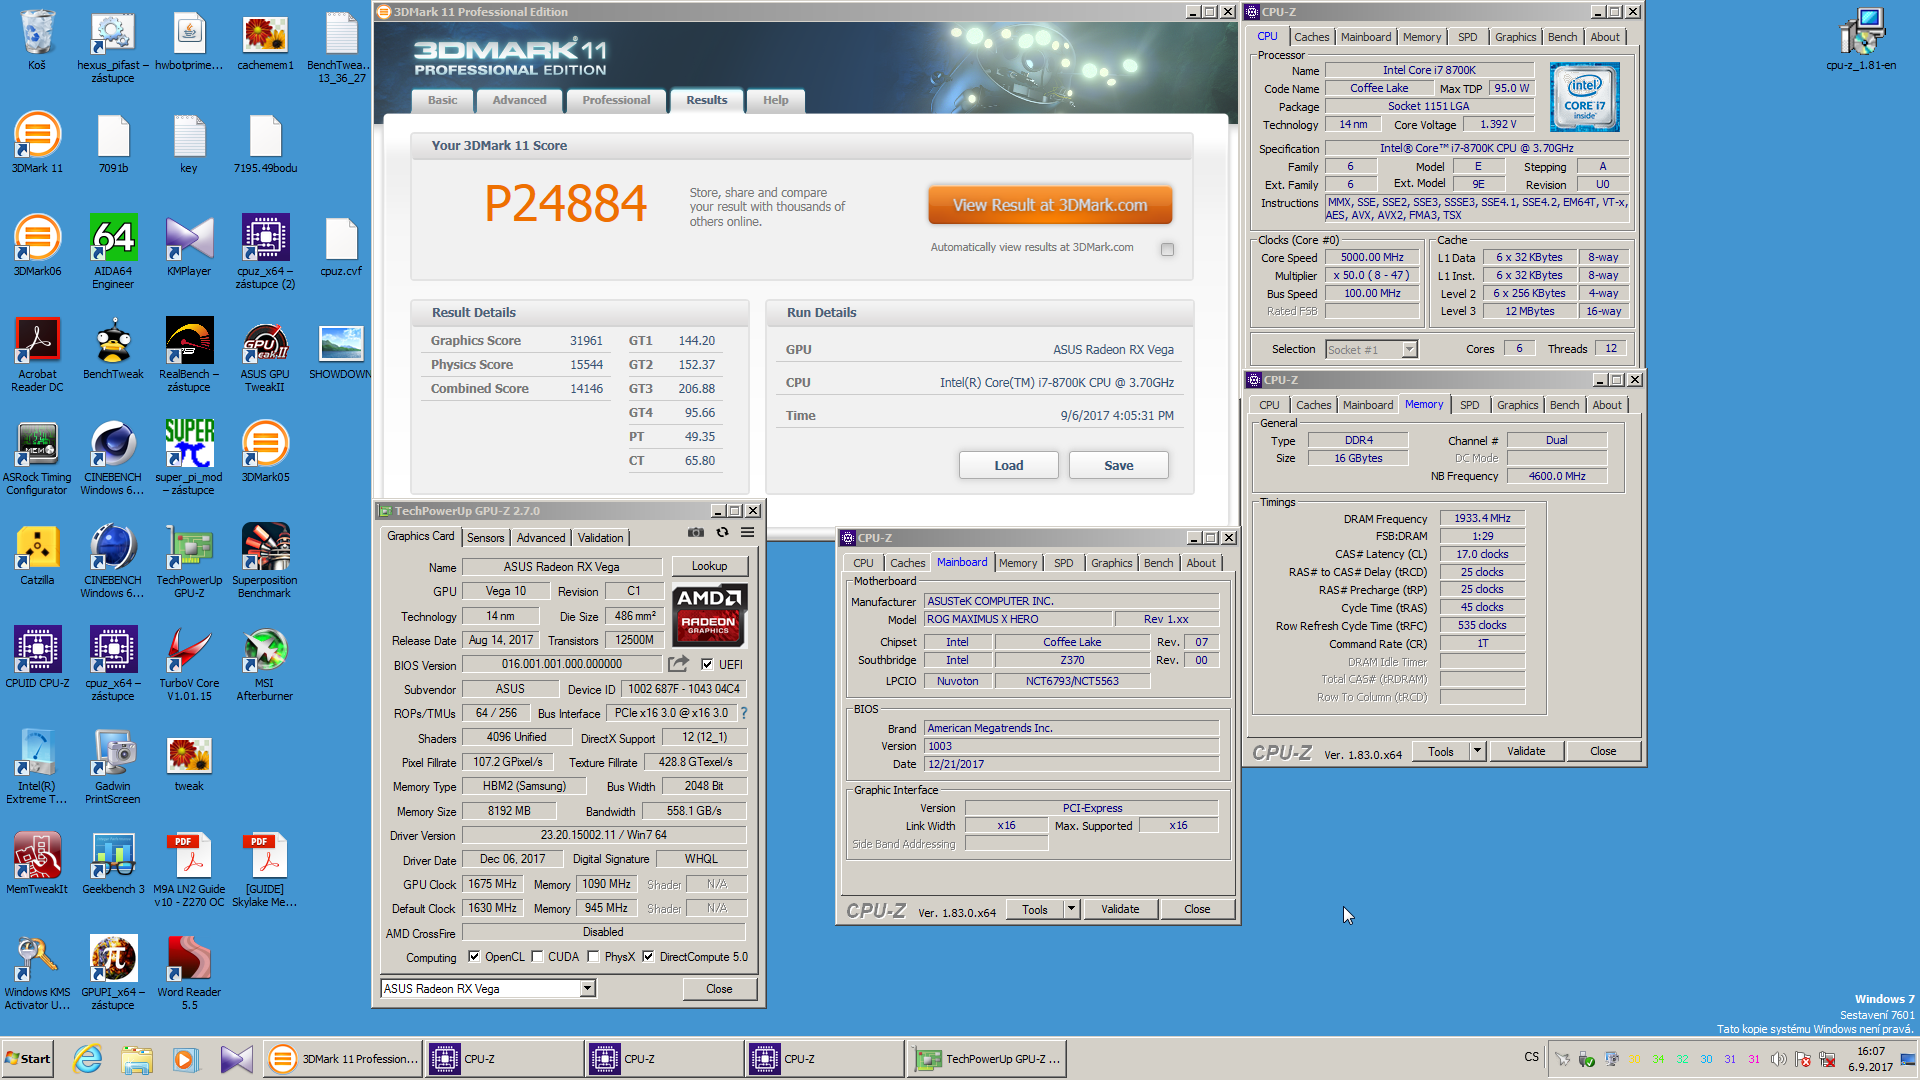Open Word Reader 5.5 desktop icon

[x=189, y=973]
